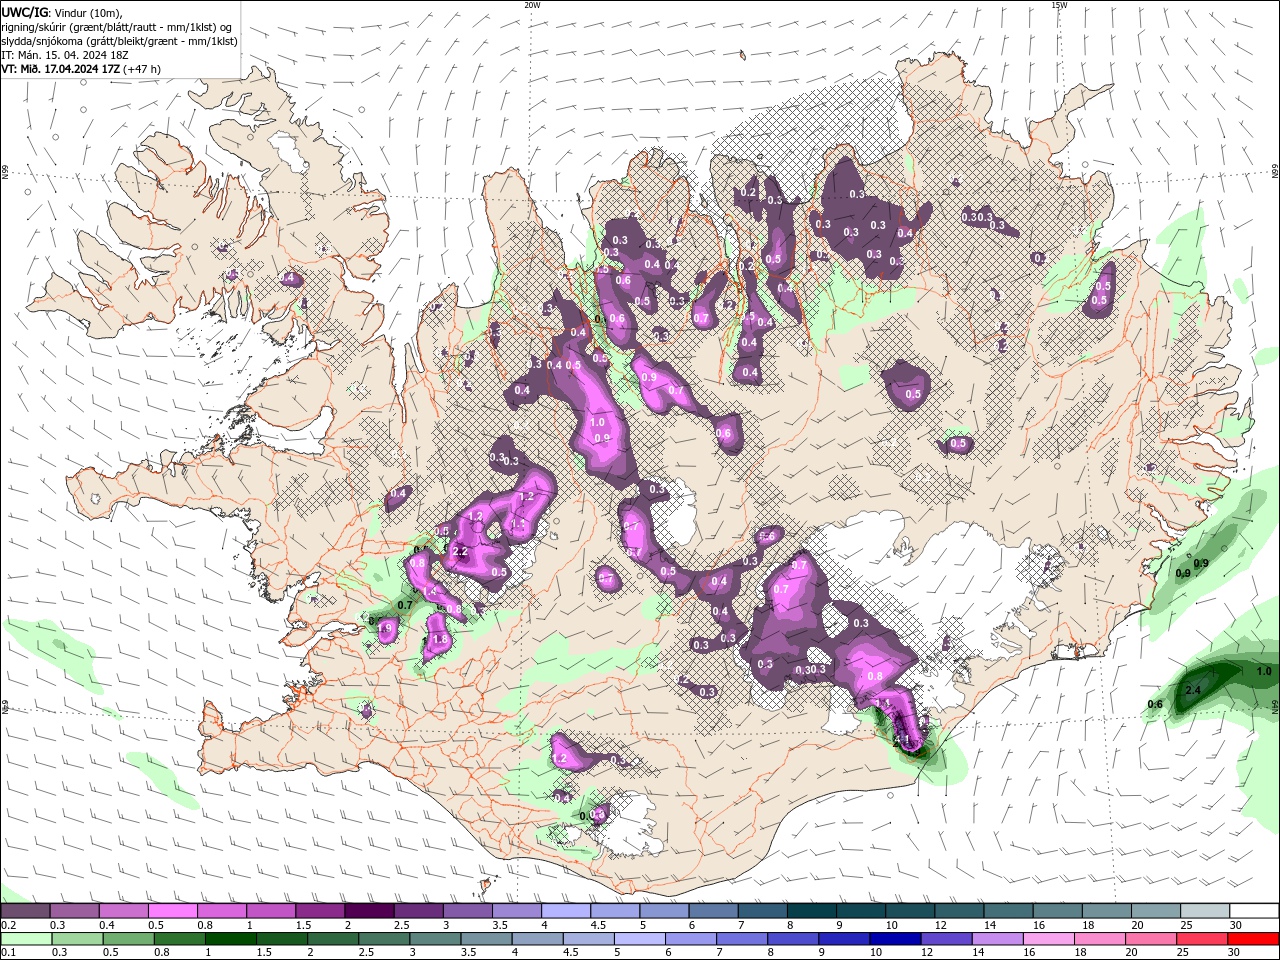Image resolution: width=1280 pixels, height=960 pixels.
Task: Select the 'slydda/snjókoma' legend description line
Action: pyautogui.click(x=119, y=41)
